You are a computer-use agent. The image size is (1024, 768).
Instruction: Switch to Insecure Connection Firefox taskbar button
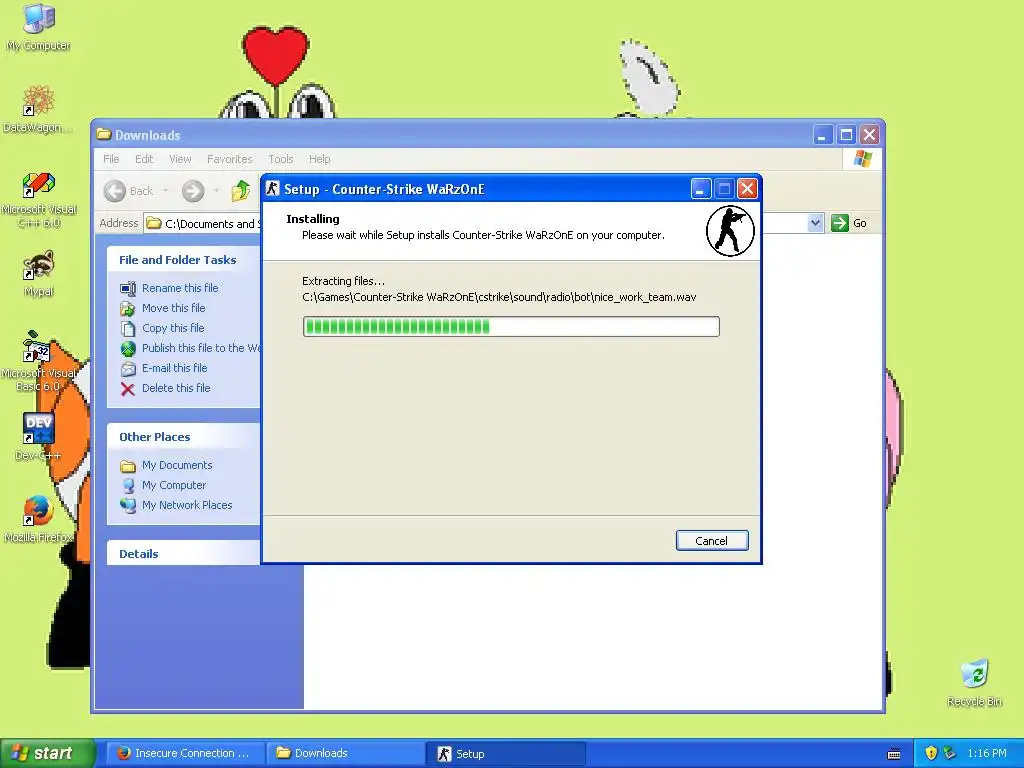186,753
